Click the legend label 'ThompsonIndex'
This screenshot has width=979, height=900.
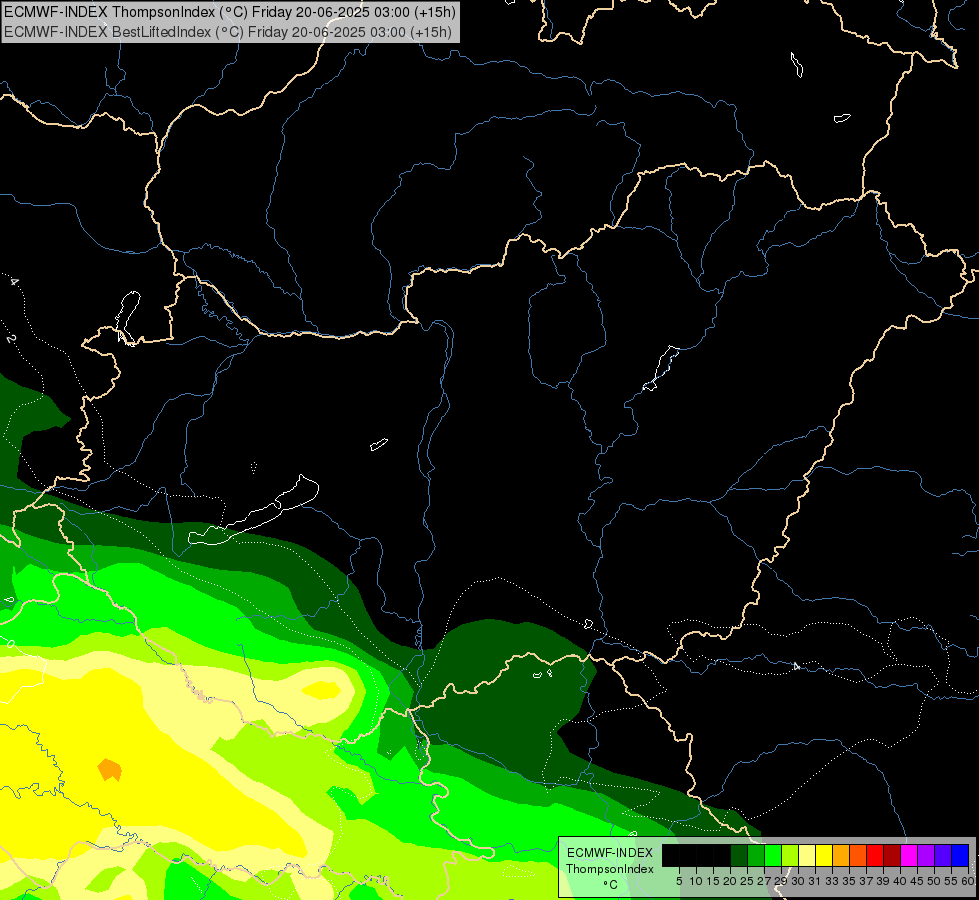(610, 869)
